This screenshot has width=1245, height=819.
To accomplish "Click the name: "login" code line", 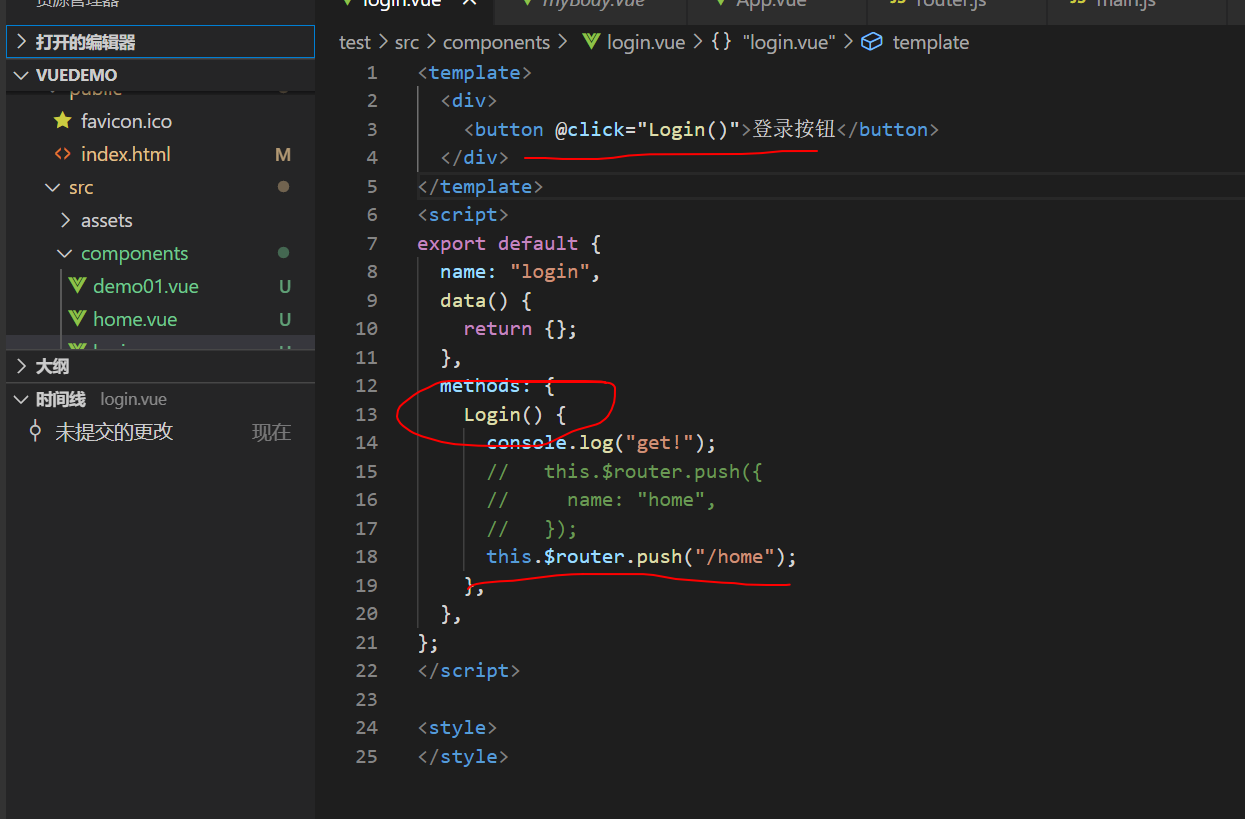I will pyautogui.click(x=520, y=271).
